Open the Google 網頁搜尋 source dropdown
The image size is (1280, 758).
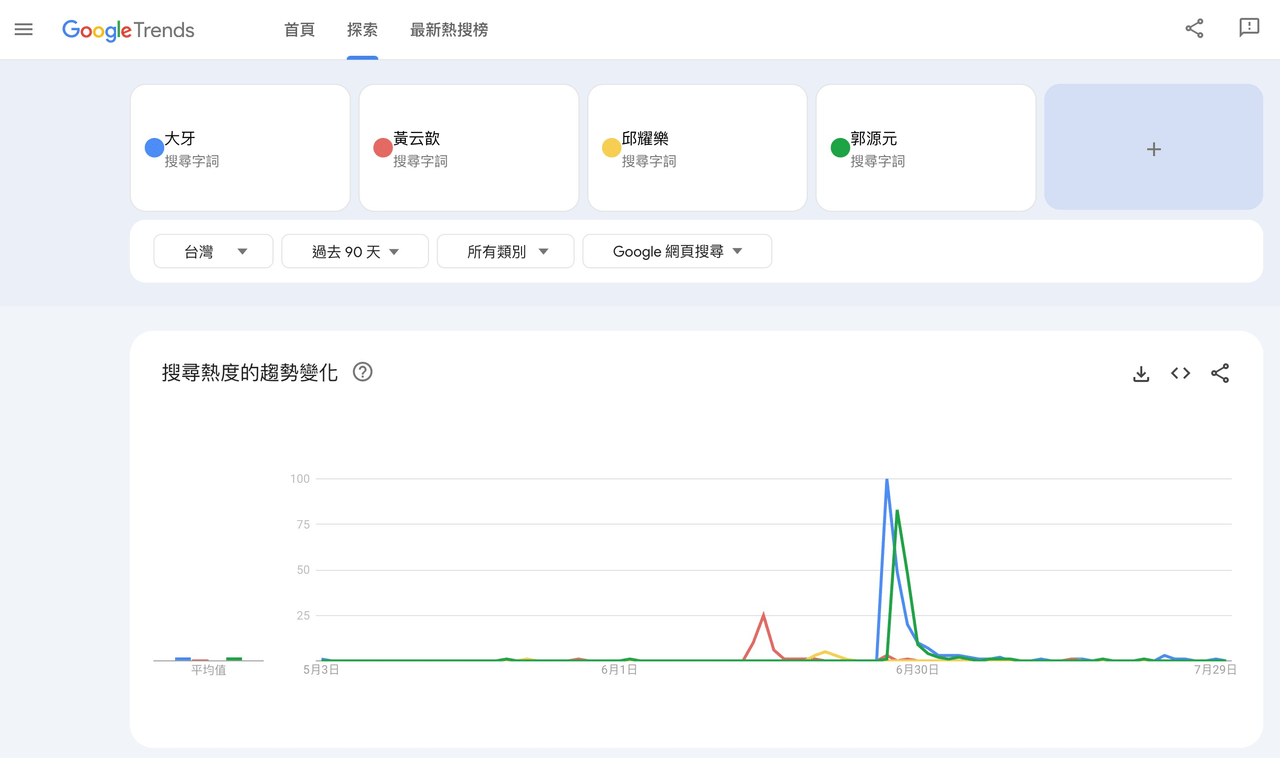677,252
